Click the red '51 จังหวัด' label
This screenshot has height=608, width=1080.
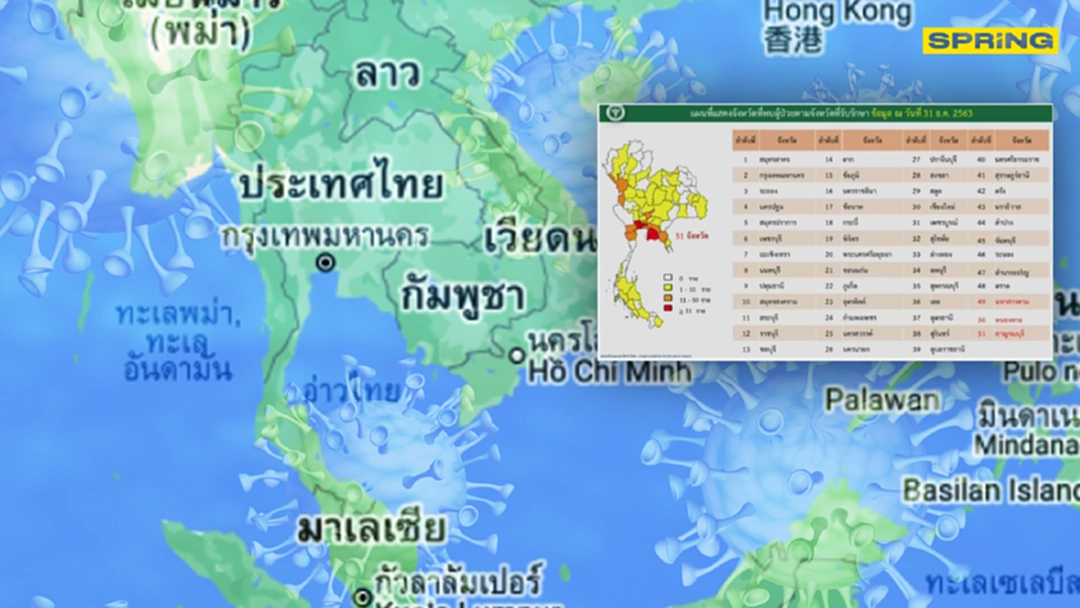[692, 235]
